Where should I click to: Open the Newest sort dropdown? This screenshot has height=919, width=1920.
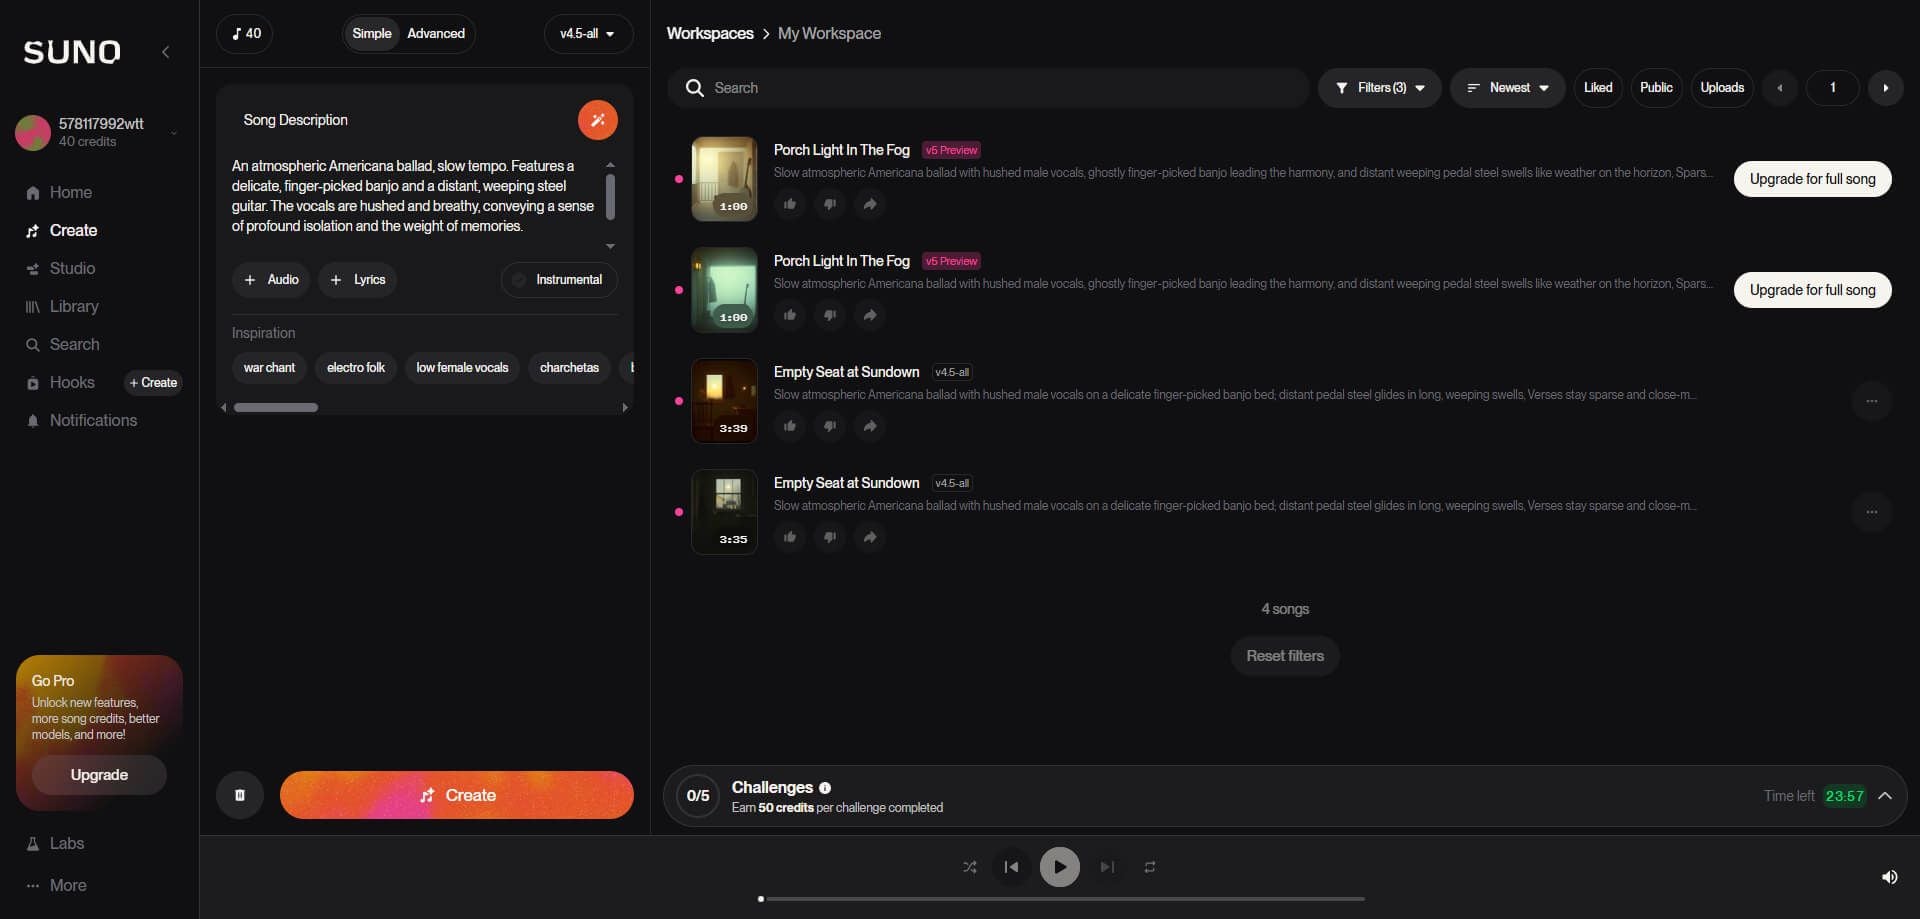point(1507,88)
